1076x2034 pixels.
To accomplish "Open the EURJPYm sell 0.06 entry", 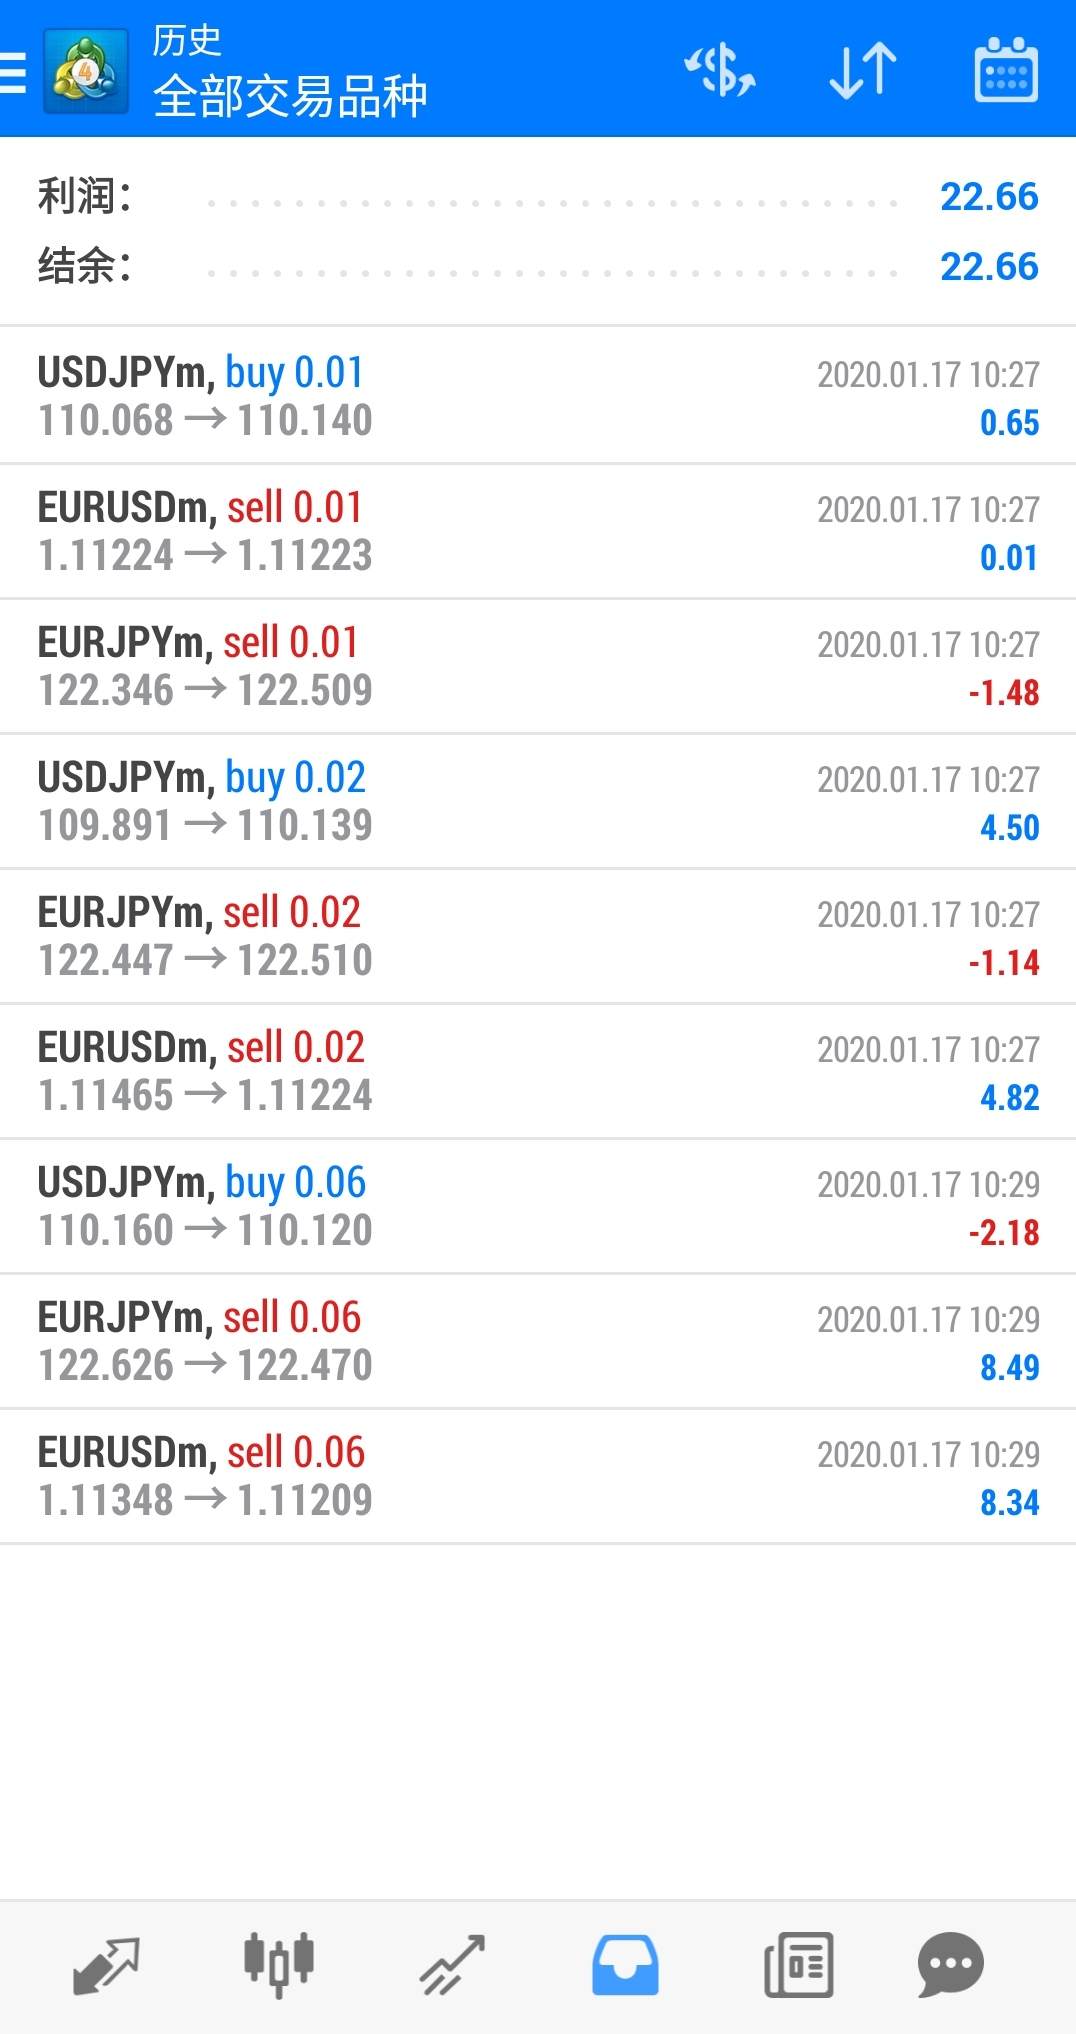I will [538, 1341].
